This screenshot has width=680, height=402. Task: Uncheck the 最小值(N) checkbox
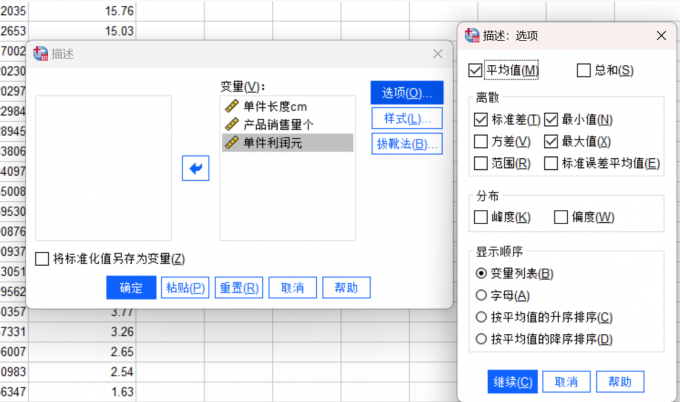(551, 120)
